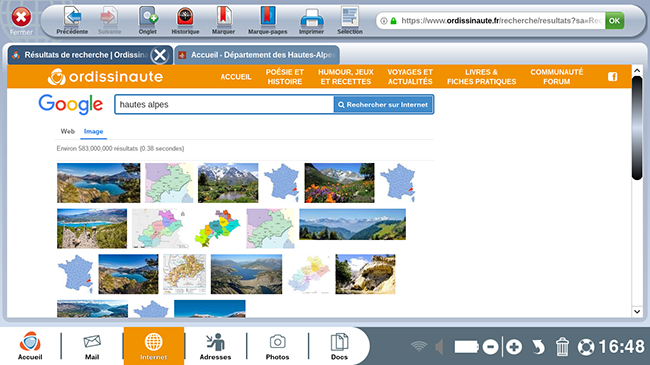
Task: Open the VOYAGES ET ACTUALITÉS menu
Action: (x=410, y=77)
